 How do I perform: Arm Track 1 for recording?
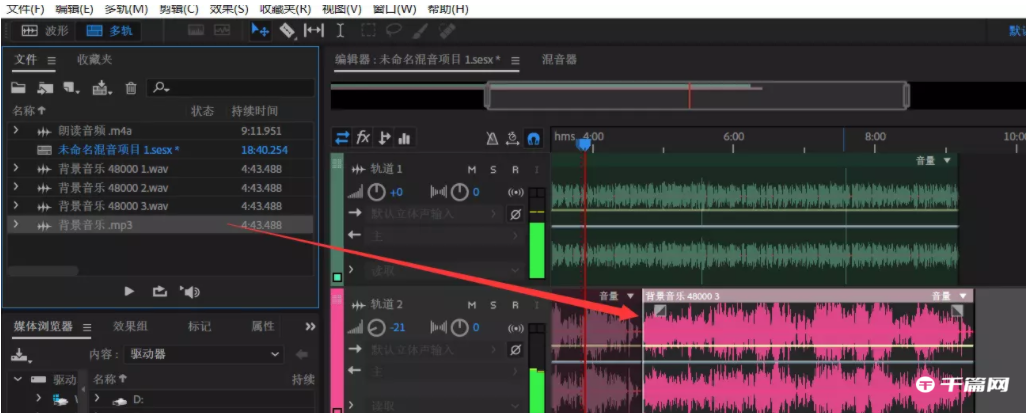point(515,170)
